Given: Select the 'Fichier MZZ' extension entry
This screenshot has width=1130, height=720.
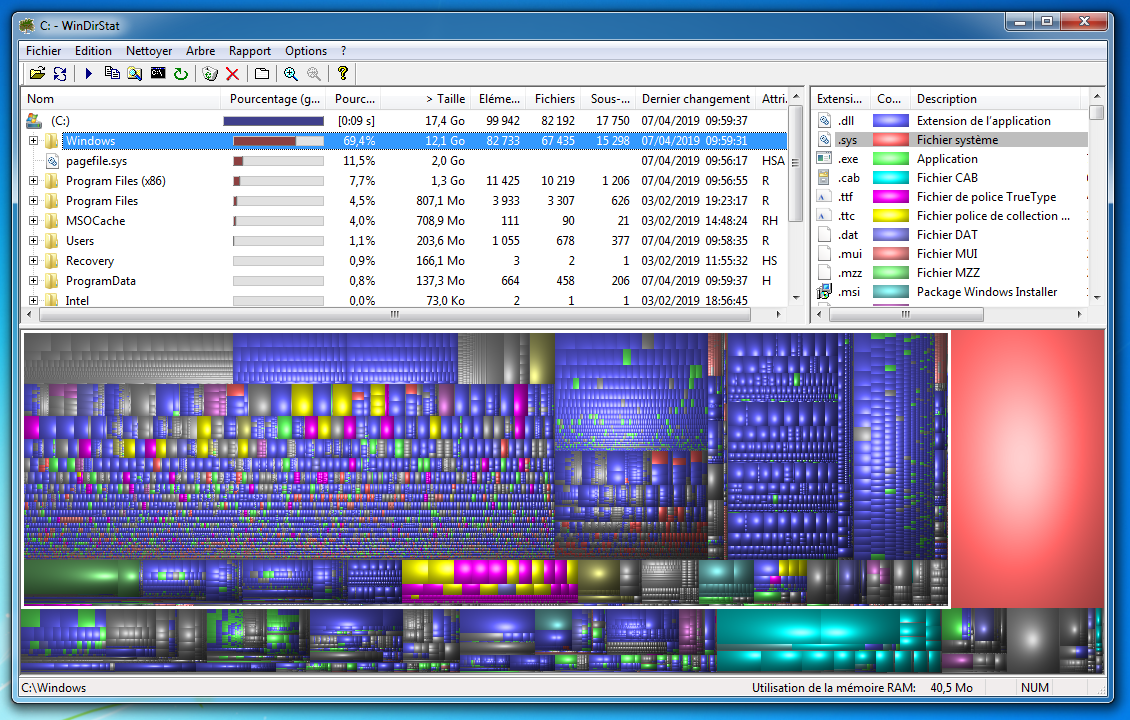Looking at the screenshot, I should (950, 272).
